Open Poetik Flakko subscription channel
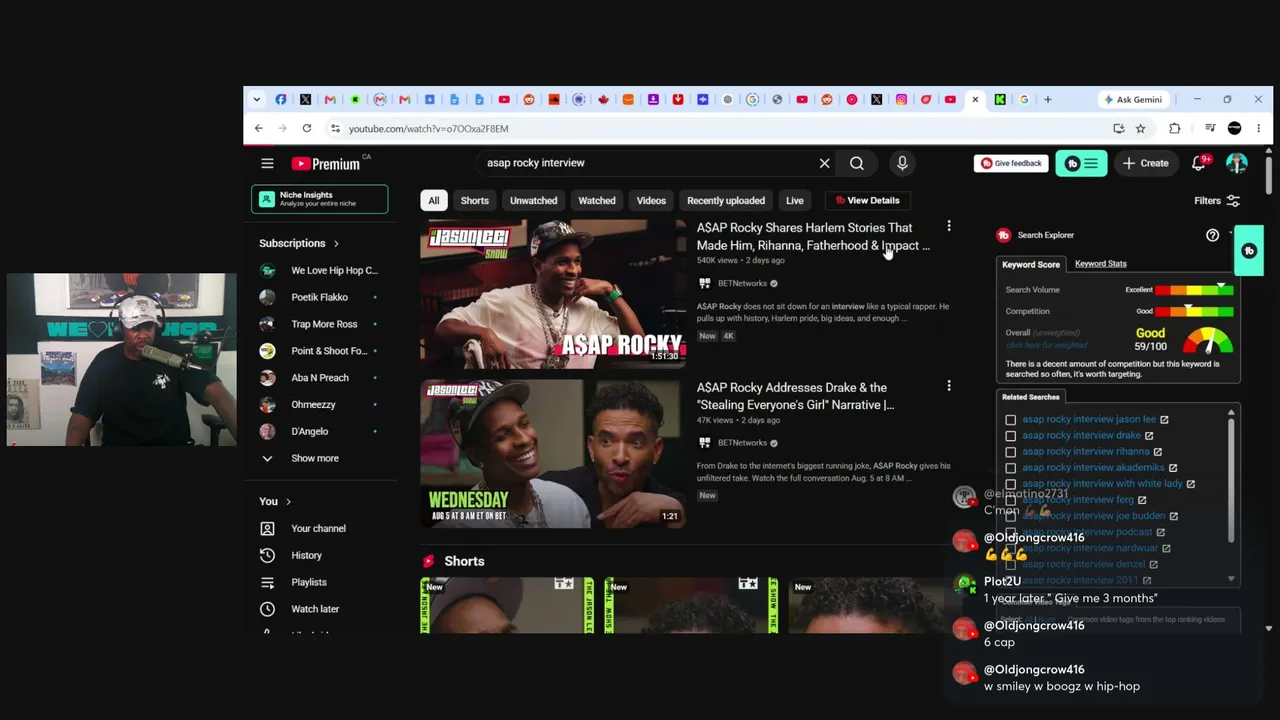1280x720 pixels. click(x=320, y=297)
